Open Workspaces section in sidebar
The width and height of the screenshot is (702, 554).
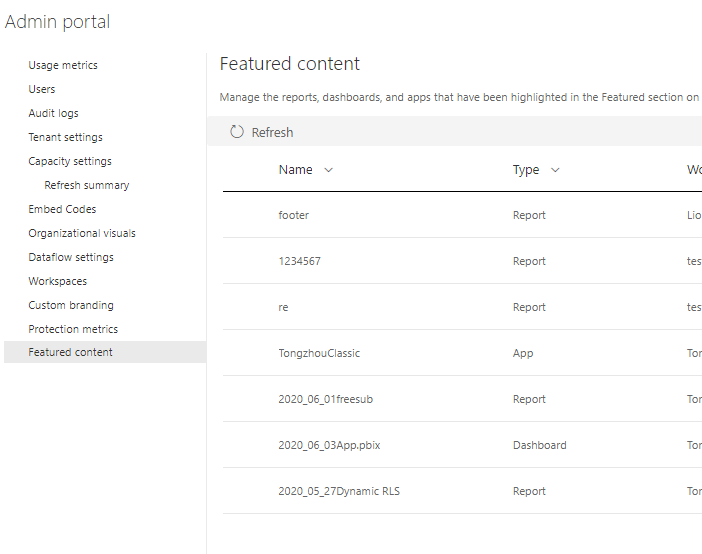point(57,281)
